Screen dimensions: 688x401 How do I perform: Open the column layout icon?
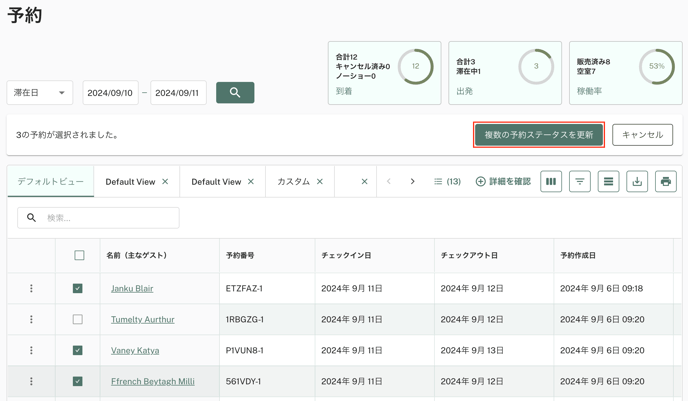(551, 181)
